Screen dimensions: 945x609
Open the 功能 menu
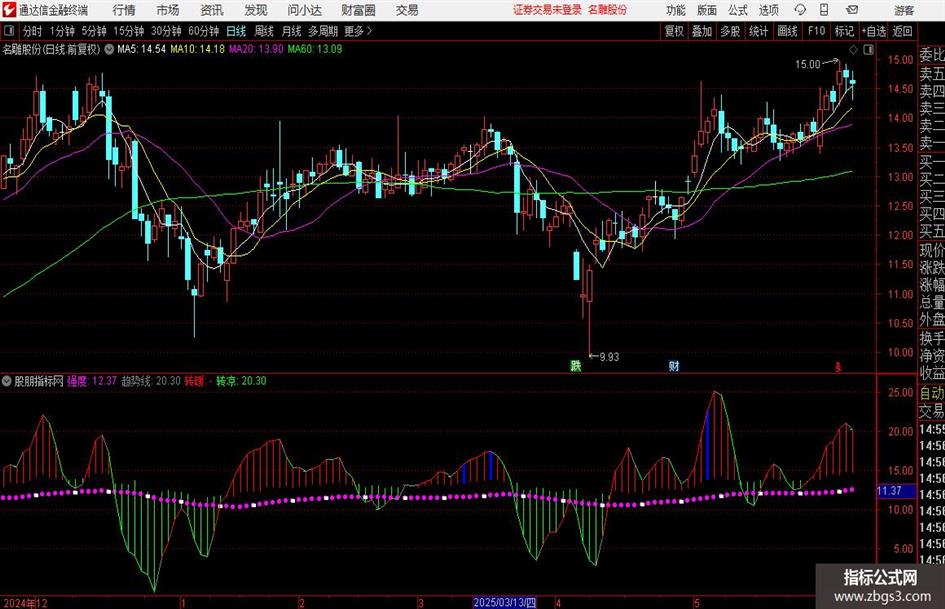[x=676, y=10]
